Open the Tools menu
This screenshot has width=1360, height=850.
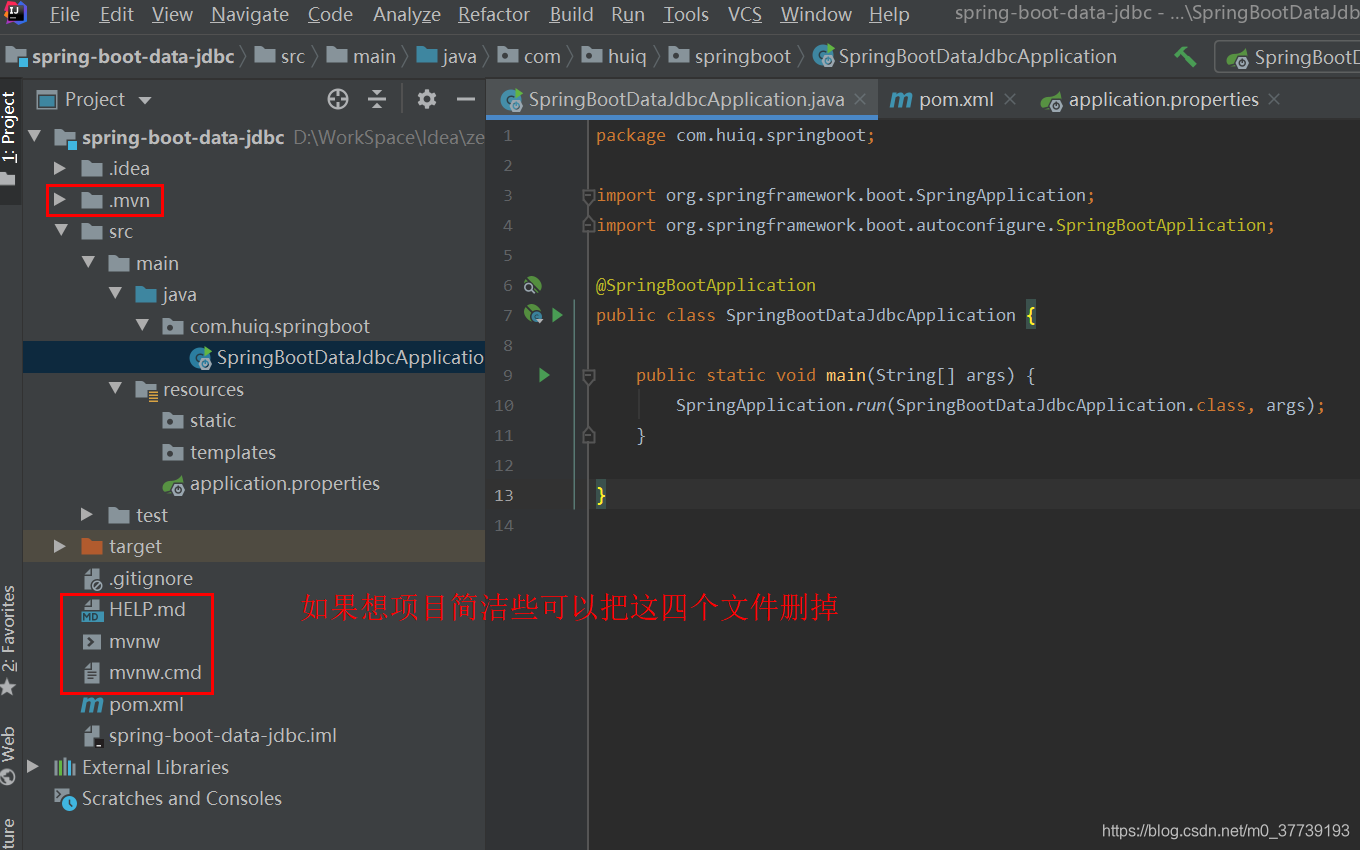(686, 14)
